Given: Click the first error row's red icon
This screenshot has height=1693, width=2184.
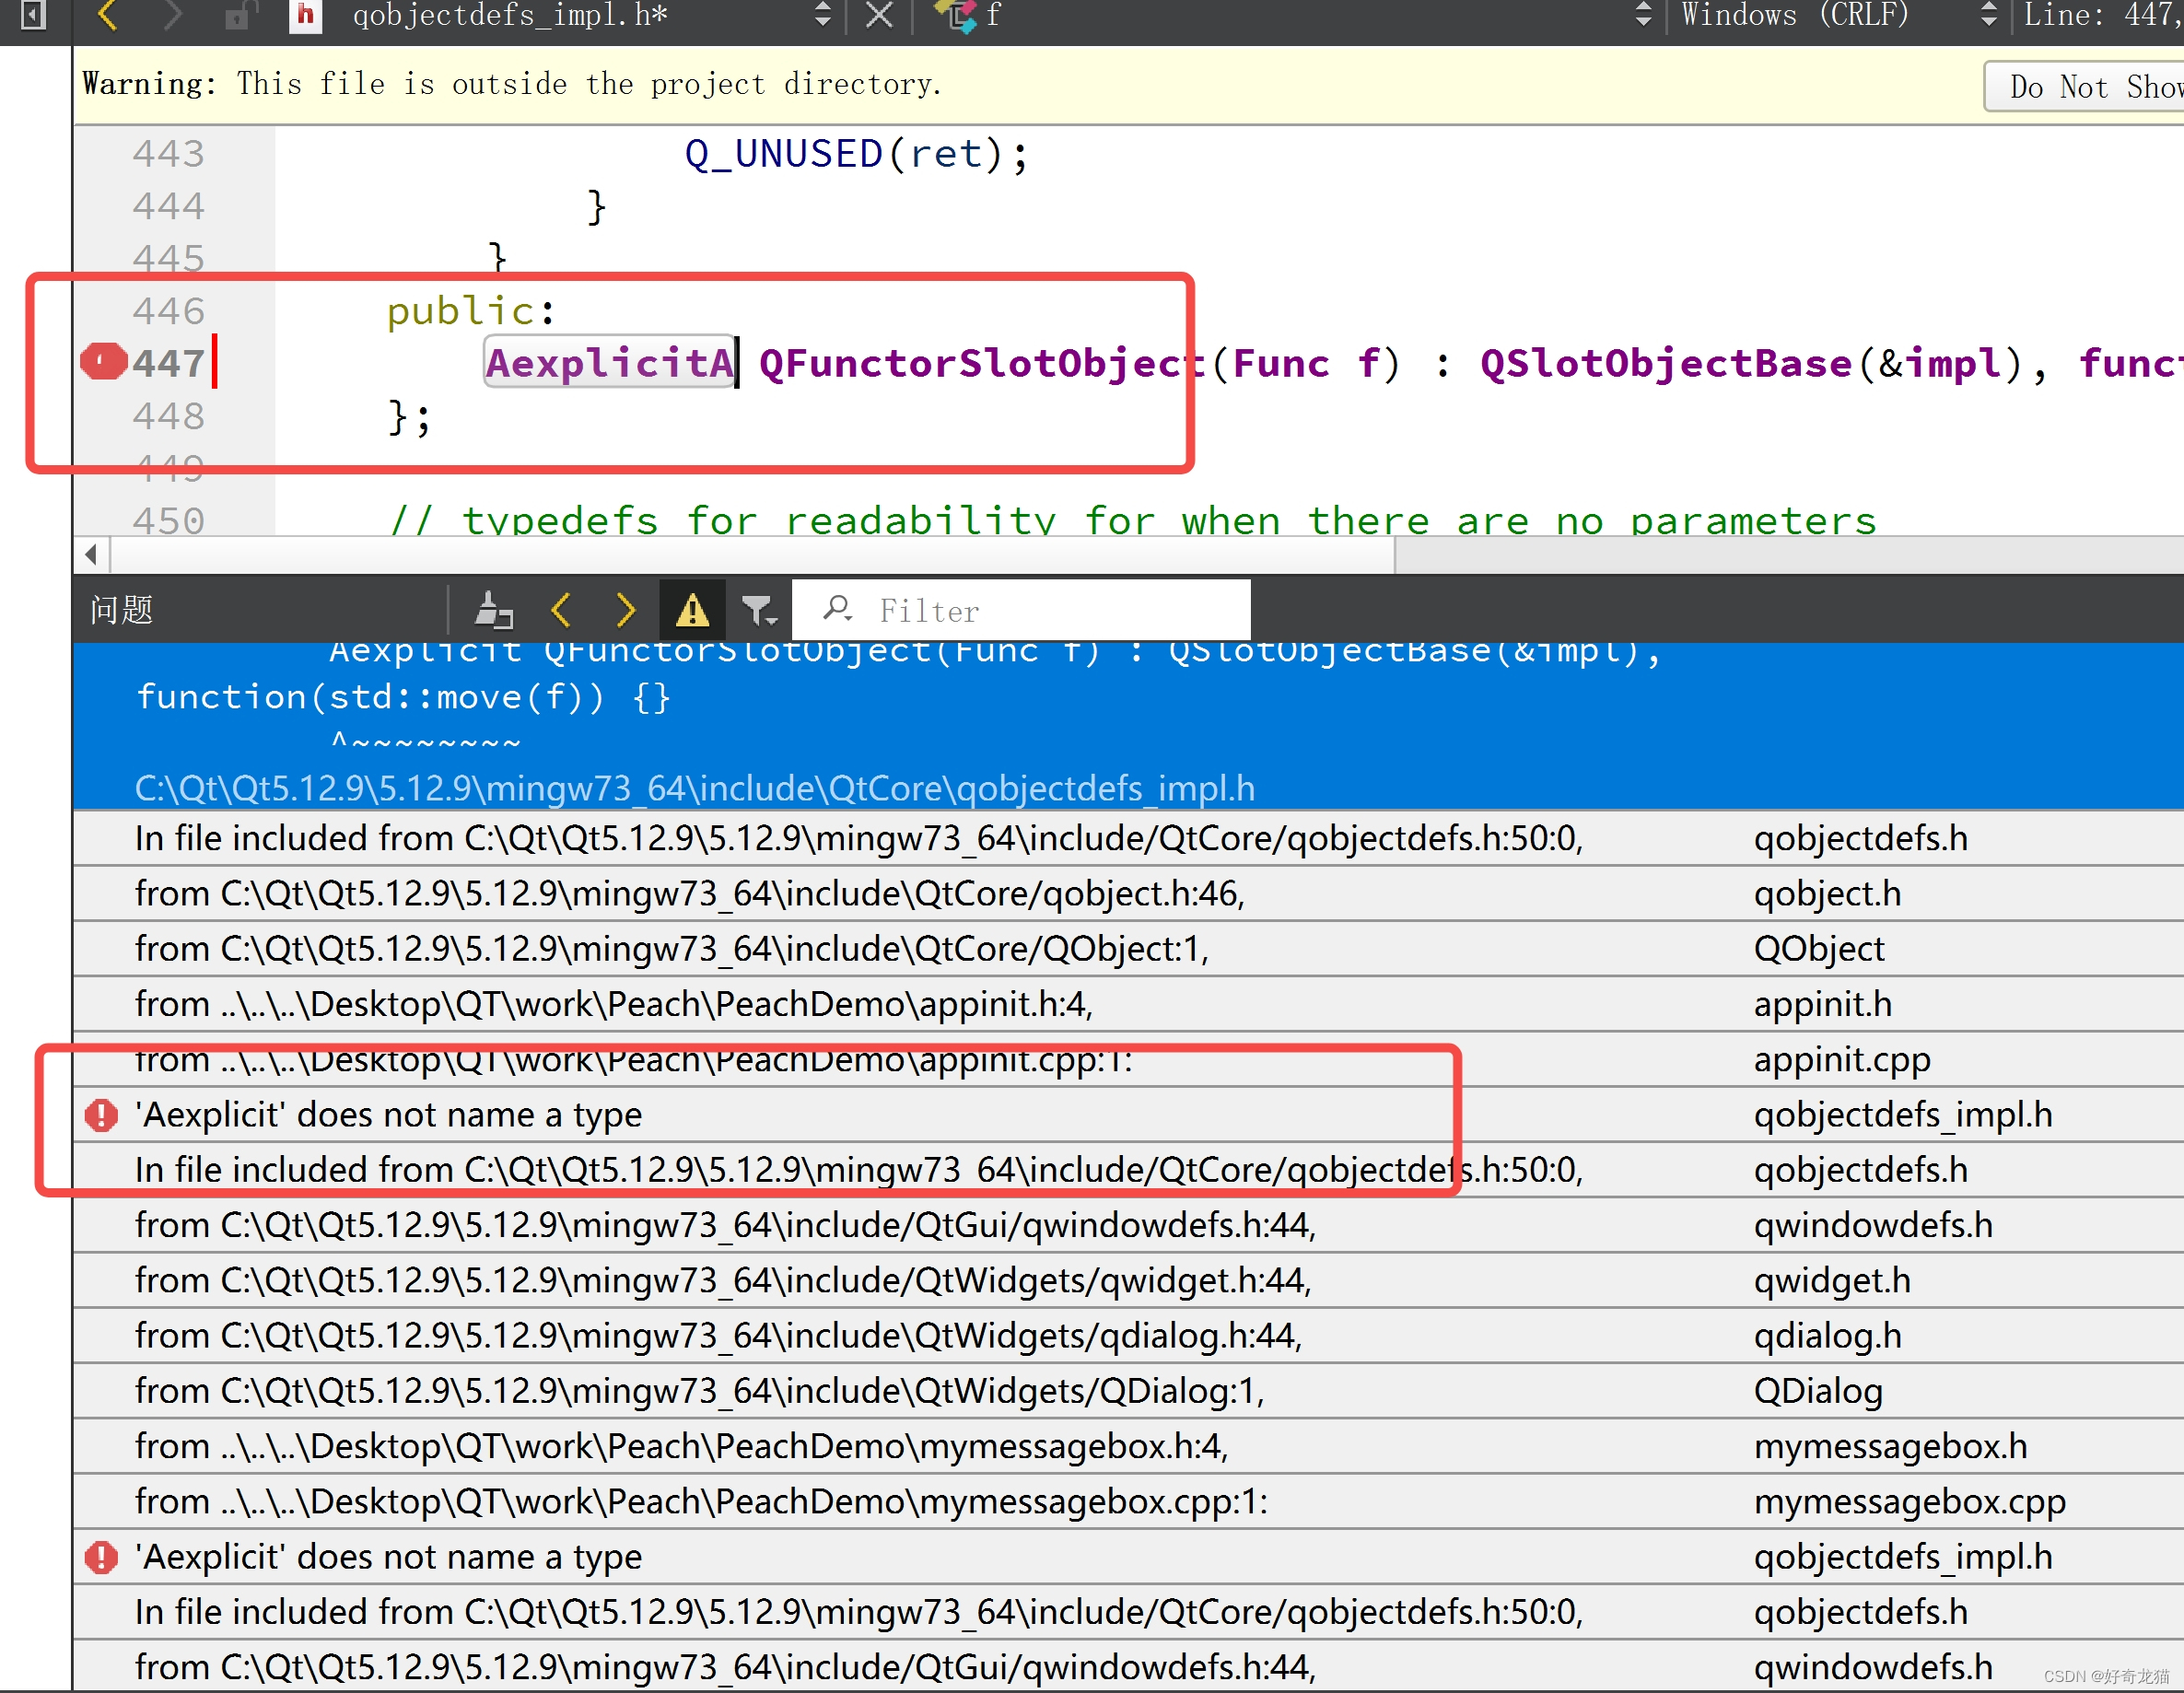Looking at the screenshot, I should 101,1114.
